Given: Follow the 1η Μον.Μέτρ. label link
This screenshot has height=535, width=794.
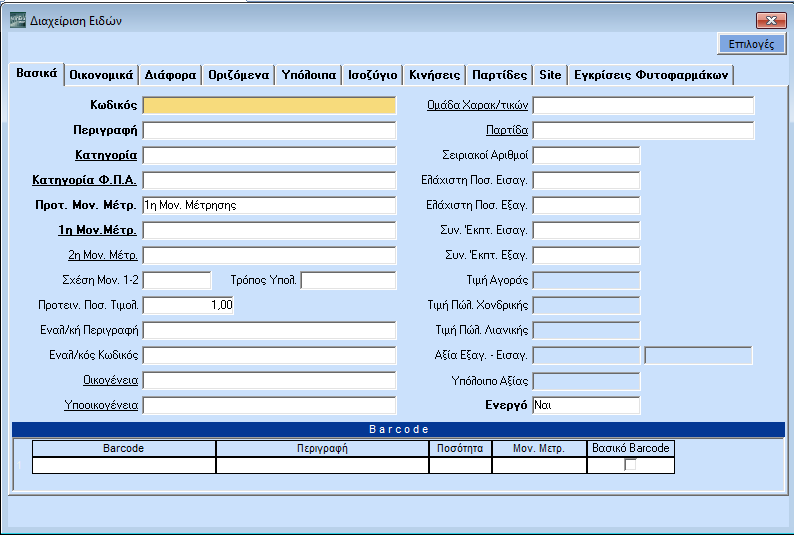Looking at the screenshot, I should point(97,230).
